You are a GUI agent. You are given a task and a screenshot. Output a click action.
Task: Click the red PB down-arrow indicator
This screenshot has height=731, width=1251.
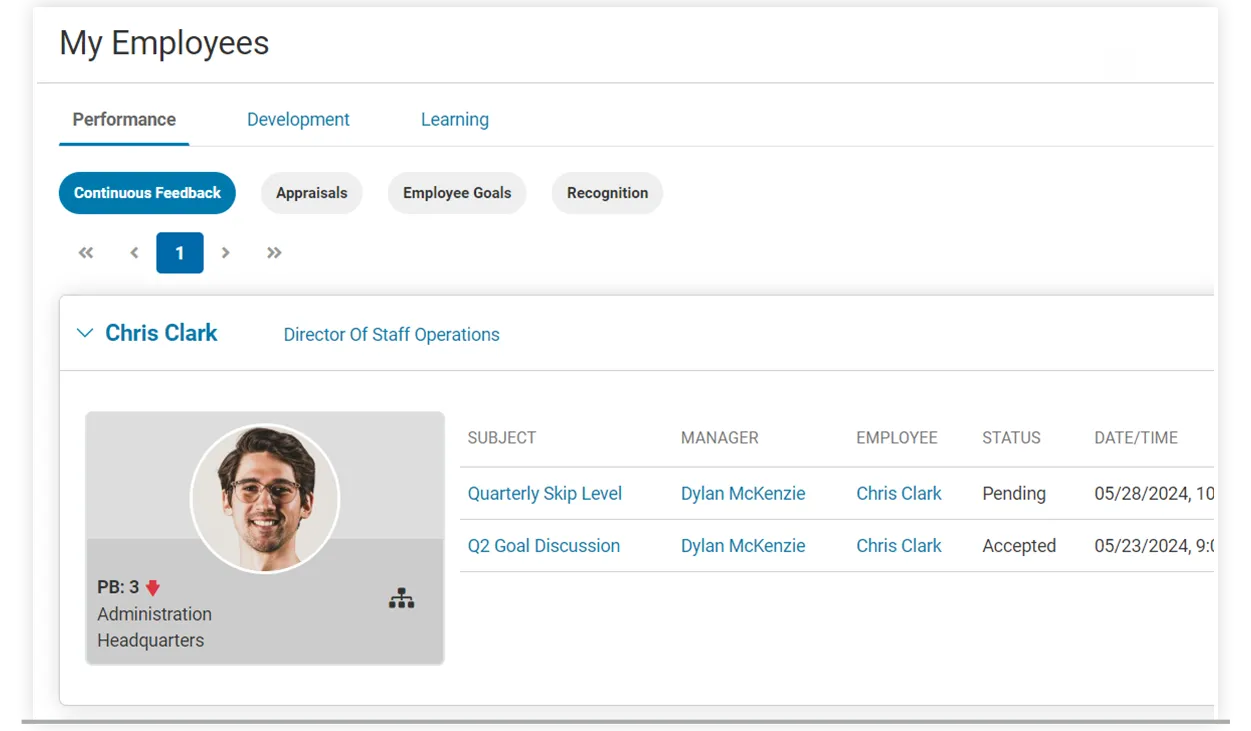153,588
